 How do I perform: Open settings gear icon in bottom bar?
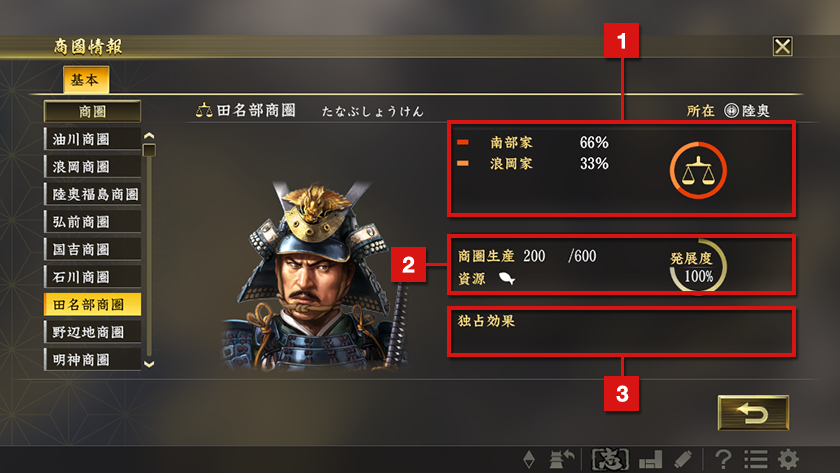coord(788,459)
